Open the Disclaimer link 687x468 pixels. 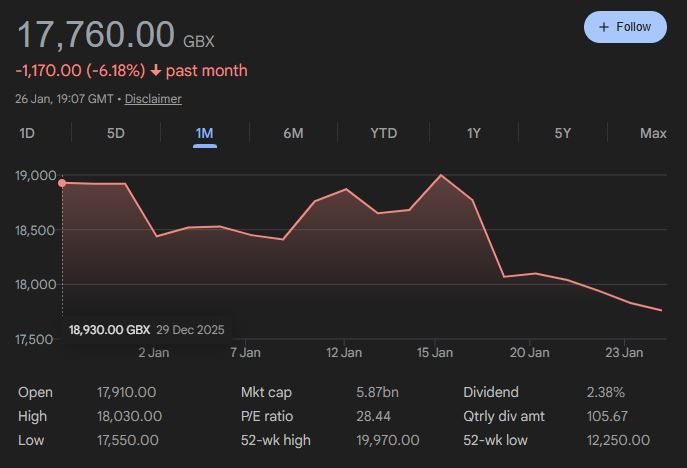click(x=153, y=99)
